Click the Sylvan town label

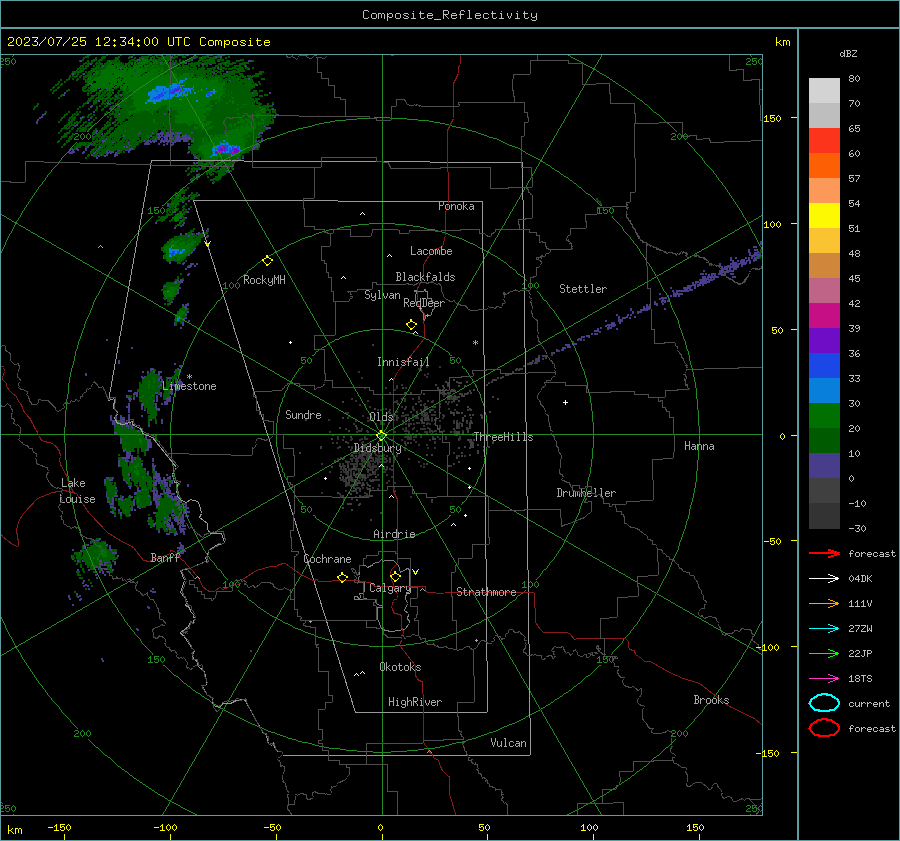click(382, 295)
